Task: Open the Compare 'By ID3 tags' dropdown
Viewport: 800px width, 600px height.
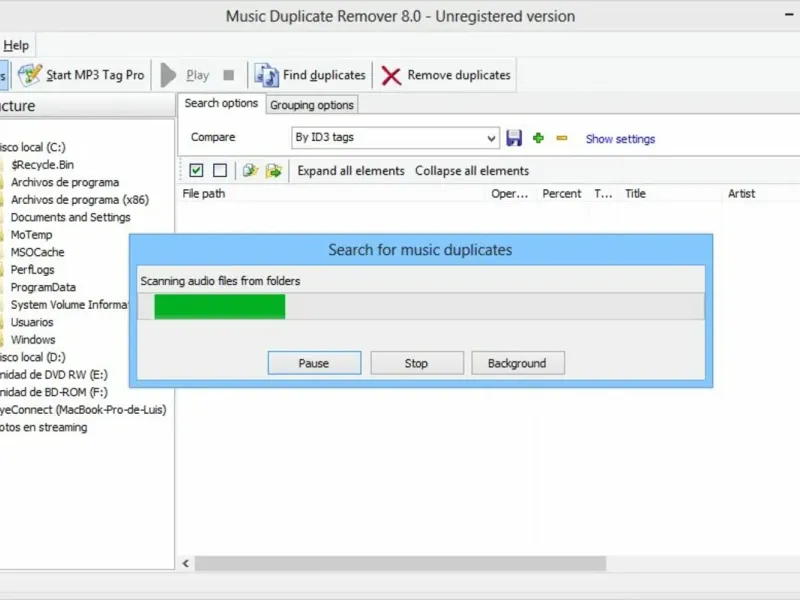Action: point(395,138)
